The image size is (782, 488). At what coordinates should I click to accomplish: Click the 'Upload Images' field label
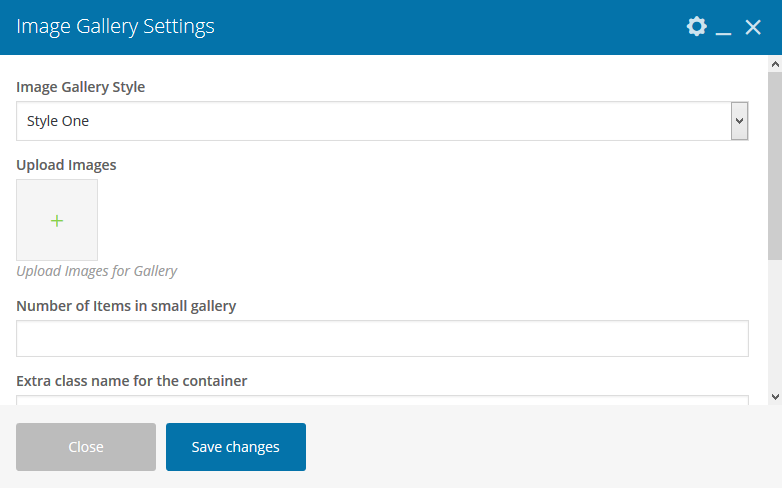(66, 165)
